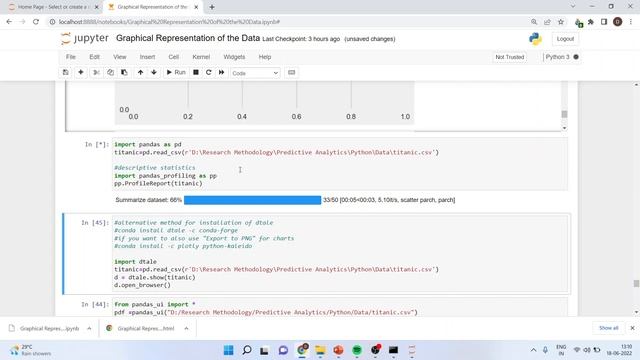This screenshot has width=640, height=360.
Task: Open File Explorer from taskbar
Action: (x=320, y=350)
